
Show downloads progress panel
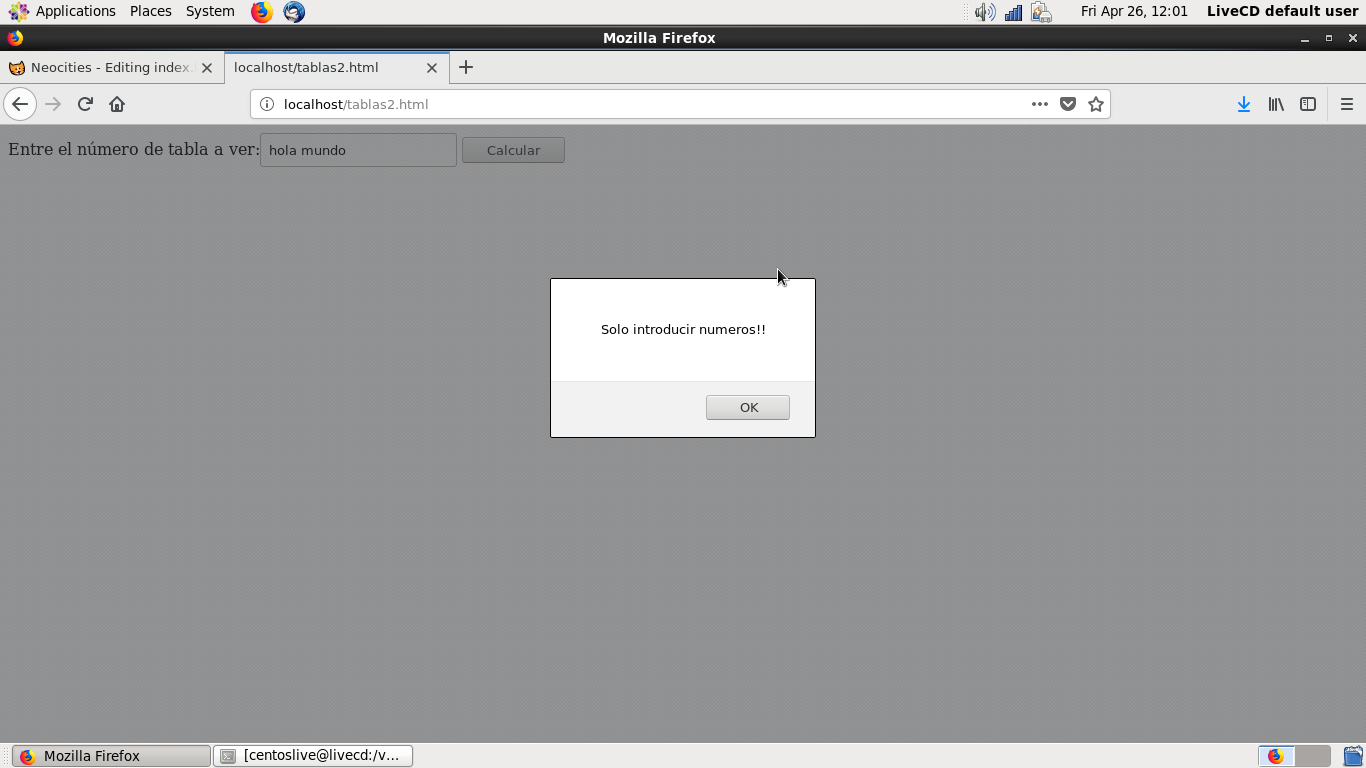(x=1243, y=104)
